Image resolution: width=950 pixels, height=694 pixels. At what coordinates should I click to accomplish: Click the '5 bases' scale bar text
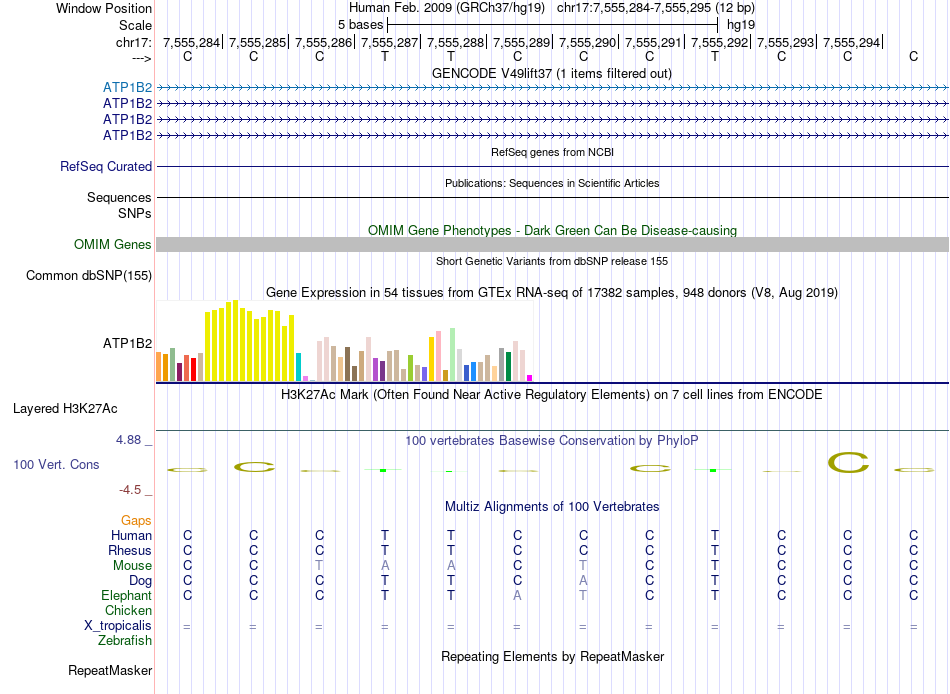360,25
